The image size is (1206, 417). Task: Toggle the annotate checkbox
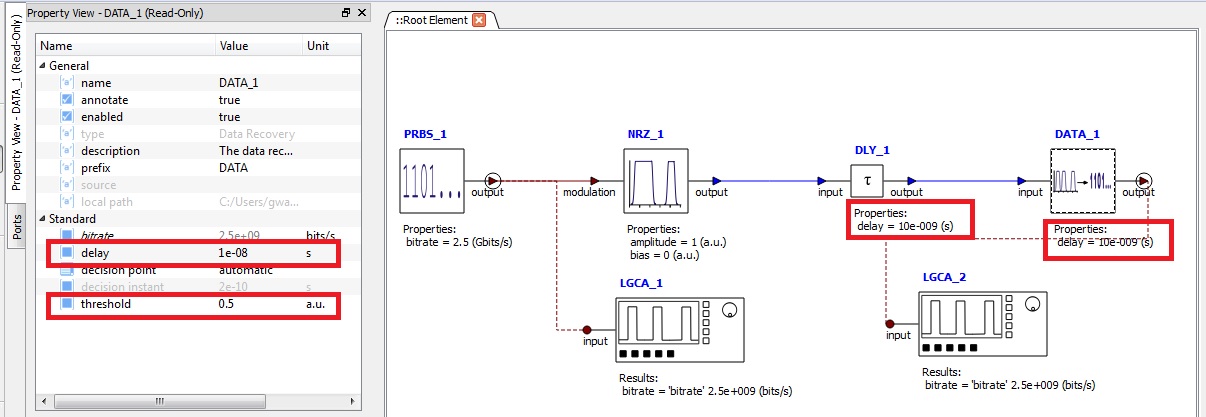[67, 100]
